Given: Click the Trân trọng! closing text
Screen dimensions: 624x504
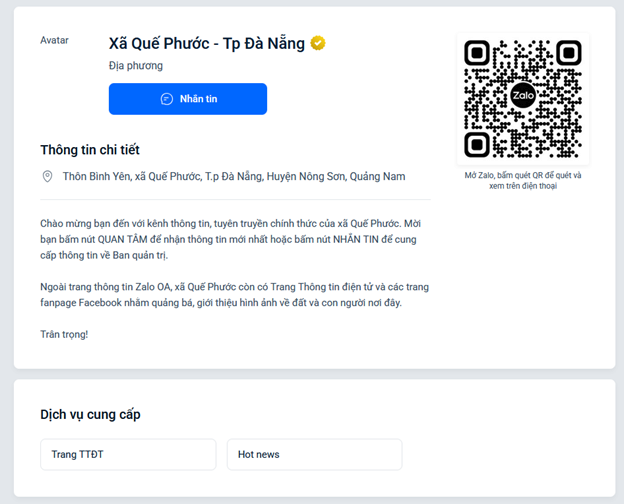Looking at the screenshot, I should (x=64, y=334).
